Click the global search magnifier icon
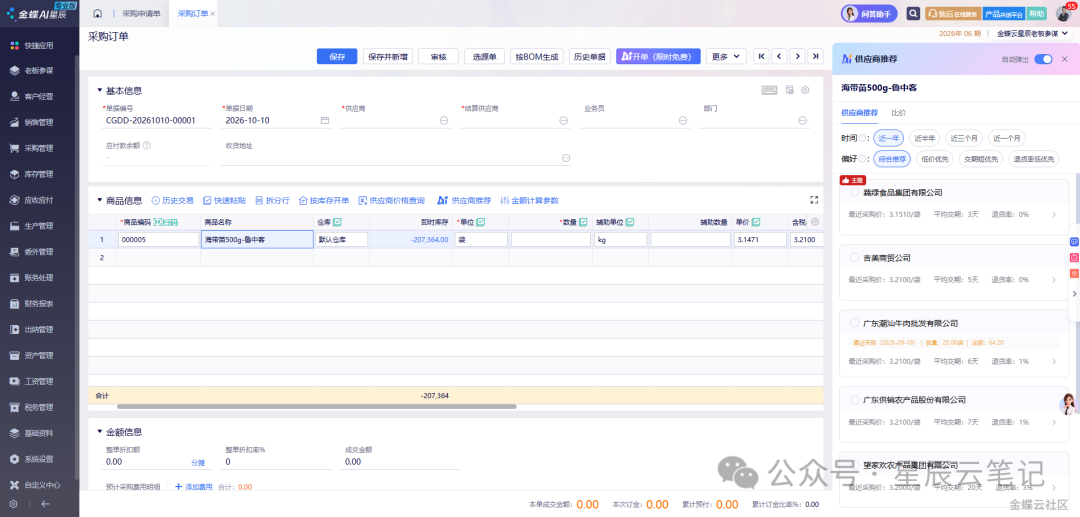Screen dimensions: 1080x517 pyautogui.click(x=913, y=13)
